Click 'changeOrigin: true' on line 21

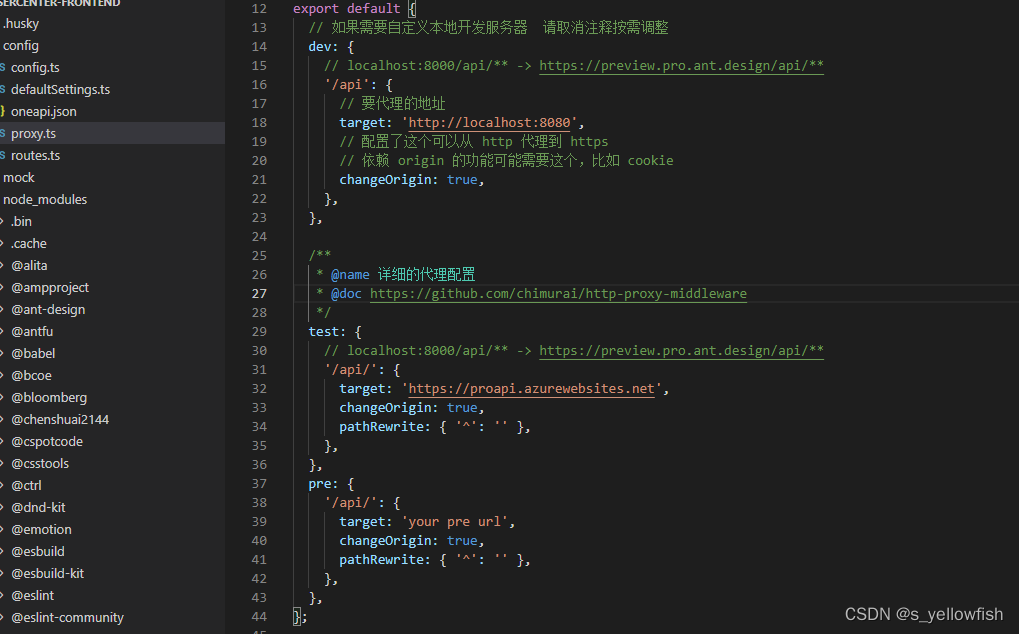click(x=408, y=180)
